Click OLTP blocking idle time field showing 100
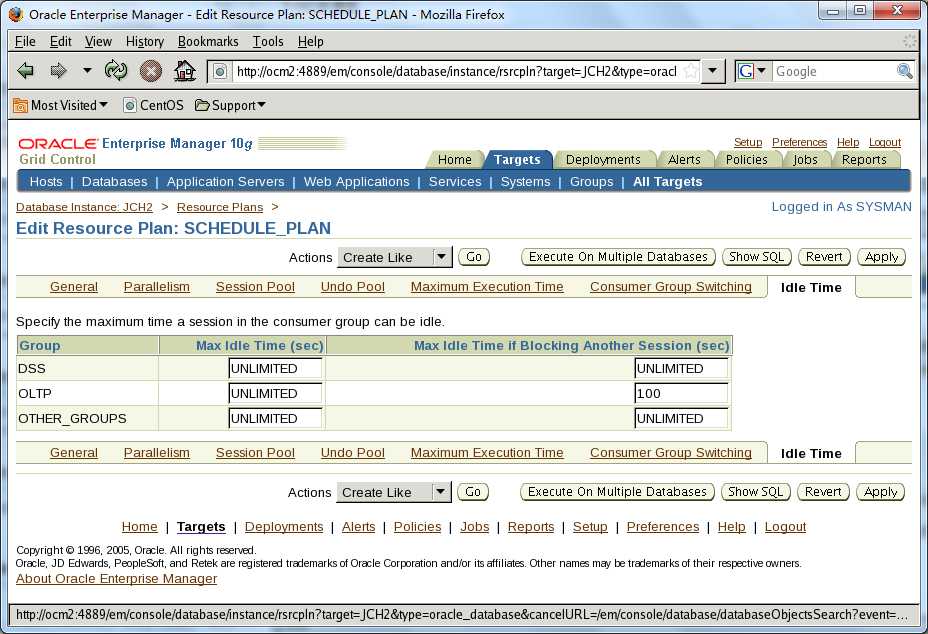 pyautogui.click(x=682, y=393)
